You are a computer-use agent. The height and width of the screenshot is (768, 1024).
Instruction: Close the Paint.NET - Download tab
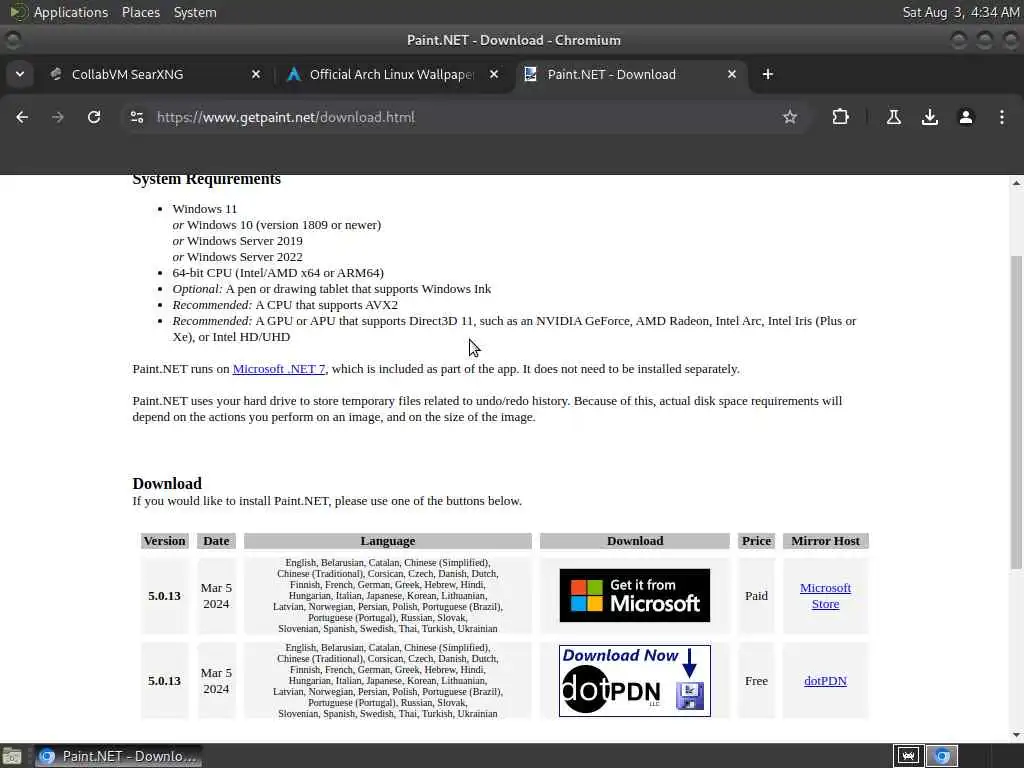point(732,74)
